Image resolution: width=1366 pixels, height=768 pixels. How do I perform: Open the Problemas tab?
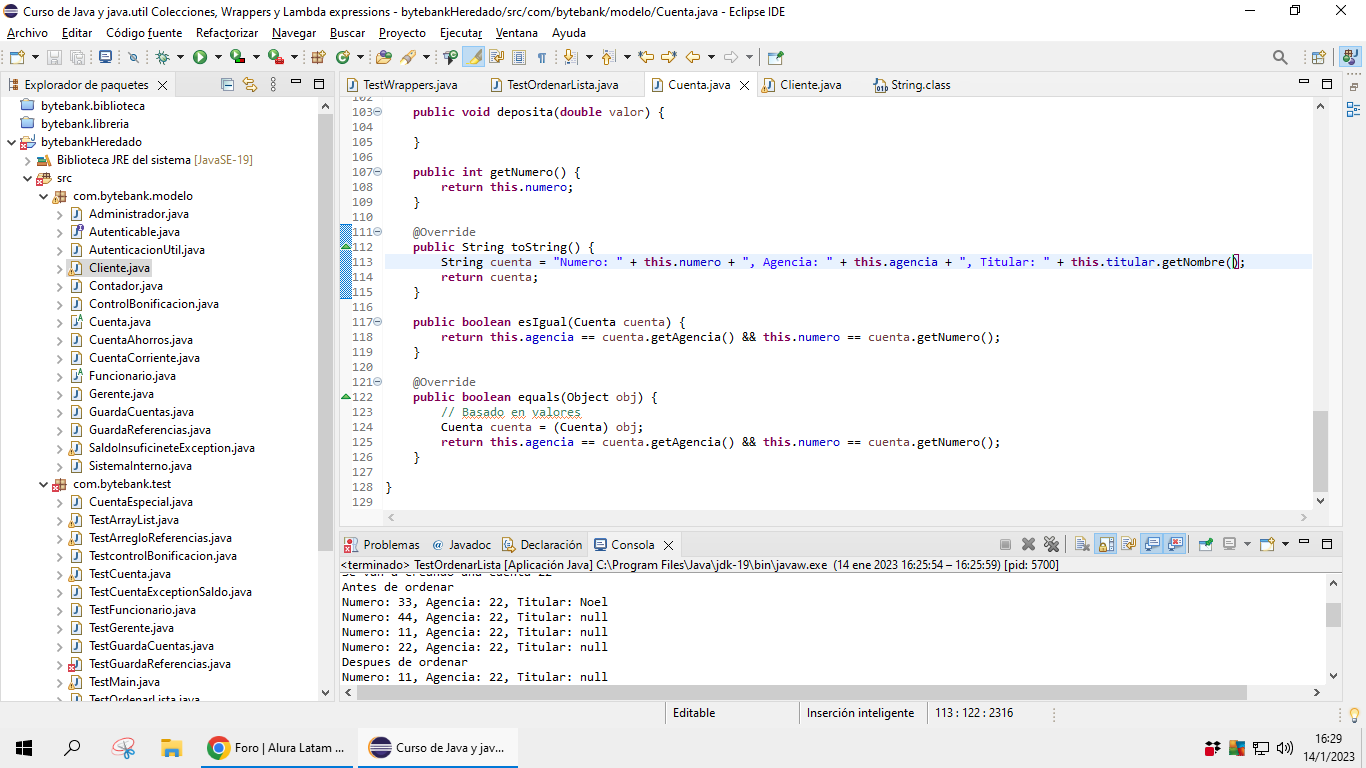382,545
